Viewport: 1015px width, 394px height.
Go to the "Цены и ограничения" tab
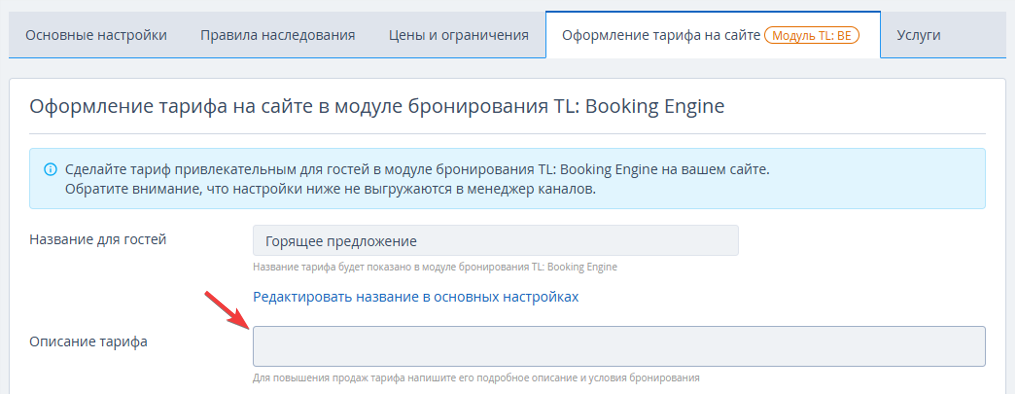click(x=459, y=35)
